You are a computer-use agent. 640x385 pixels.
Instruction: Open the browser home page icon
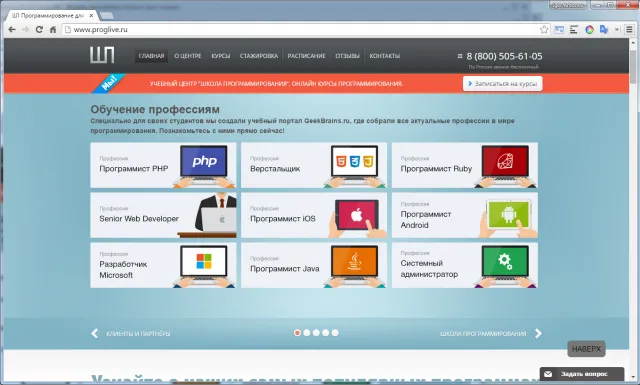click(x=53, y=30)
